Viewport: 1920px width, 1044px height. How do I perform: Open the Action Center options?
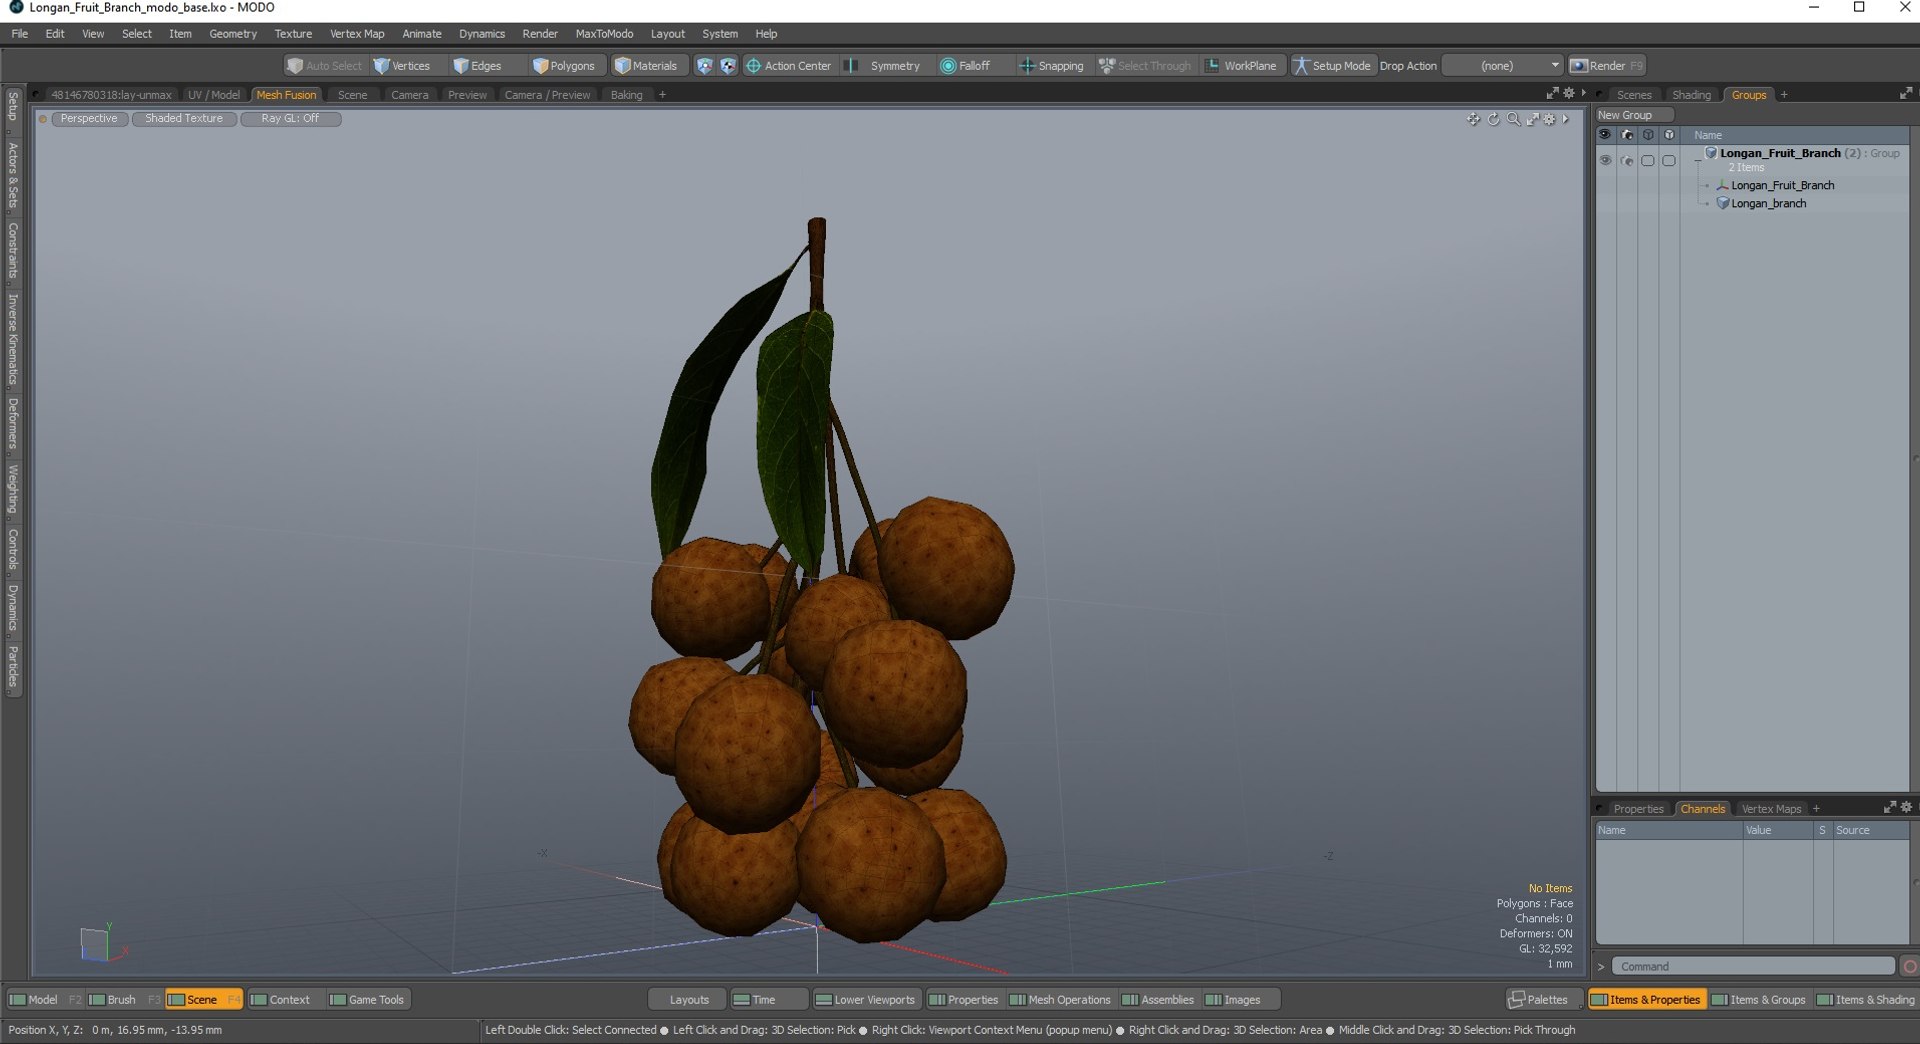[x=788, y=66]
